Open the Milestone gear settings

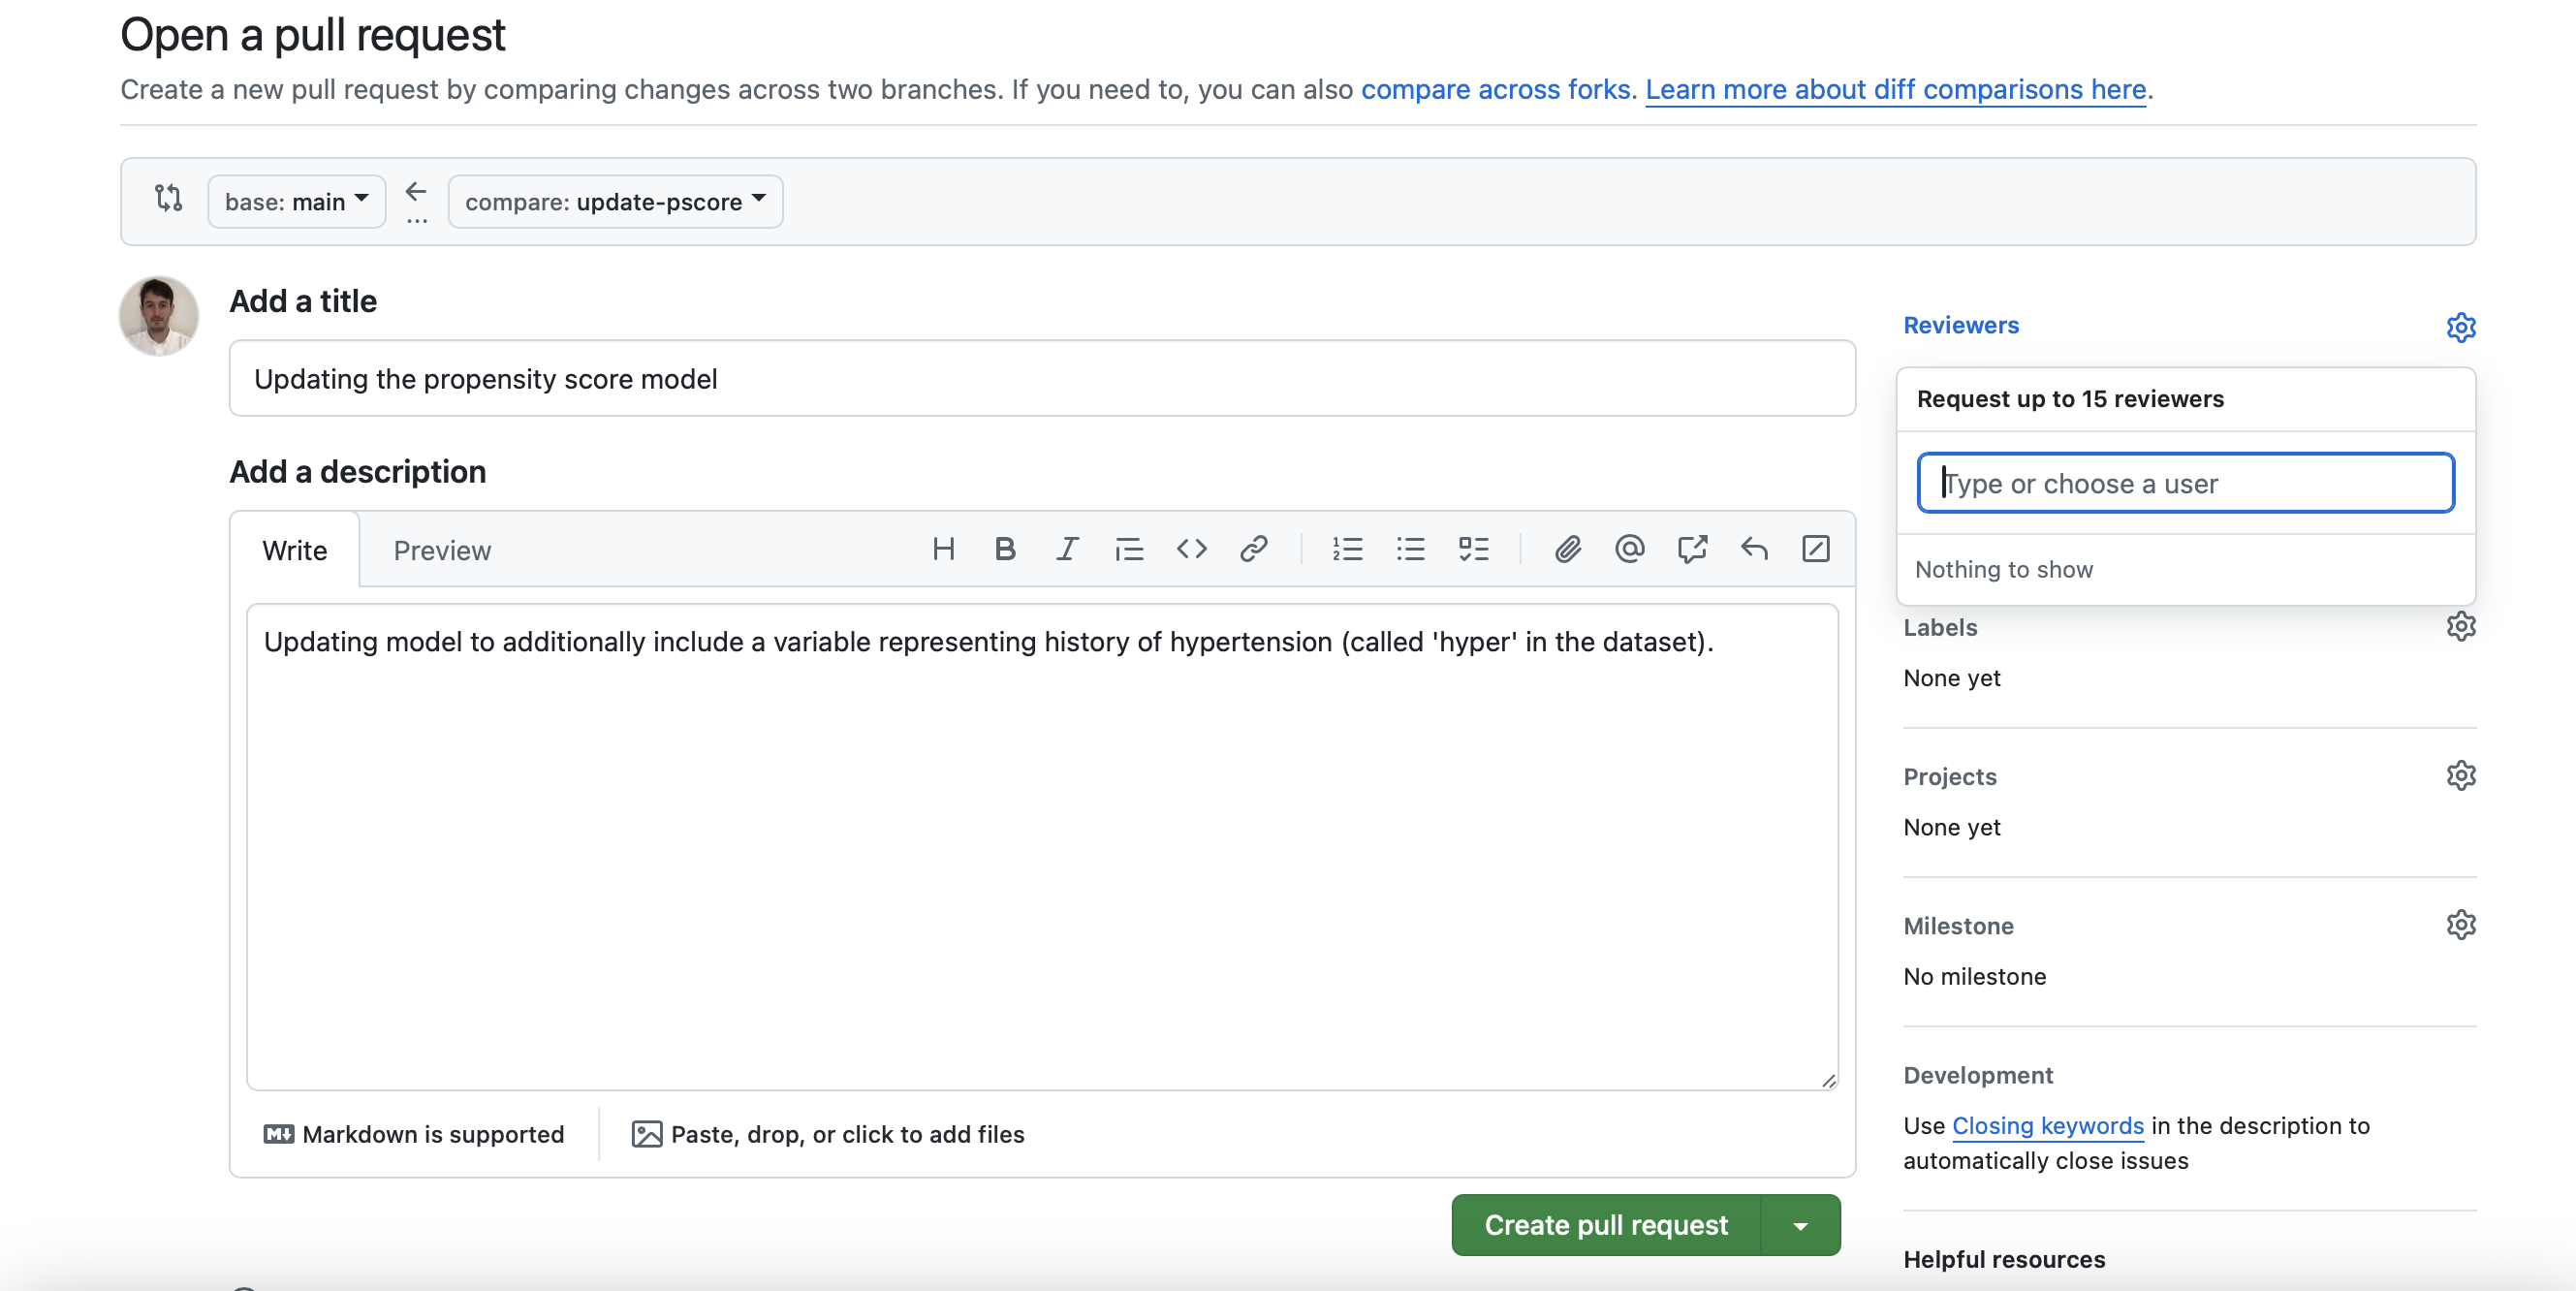click(2460, 925)
